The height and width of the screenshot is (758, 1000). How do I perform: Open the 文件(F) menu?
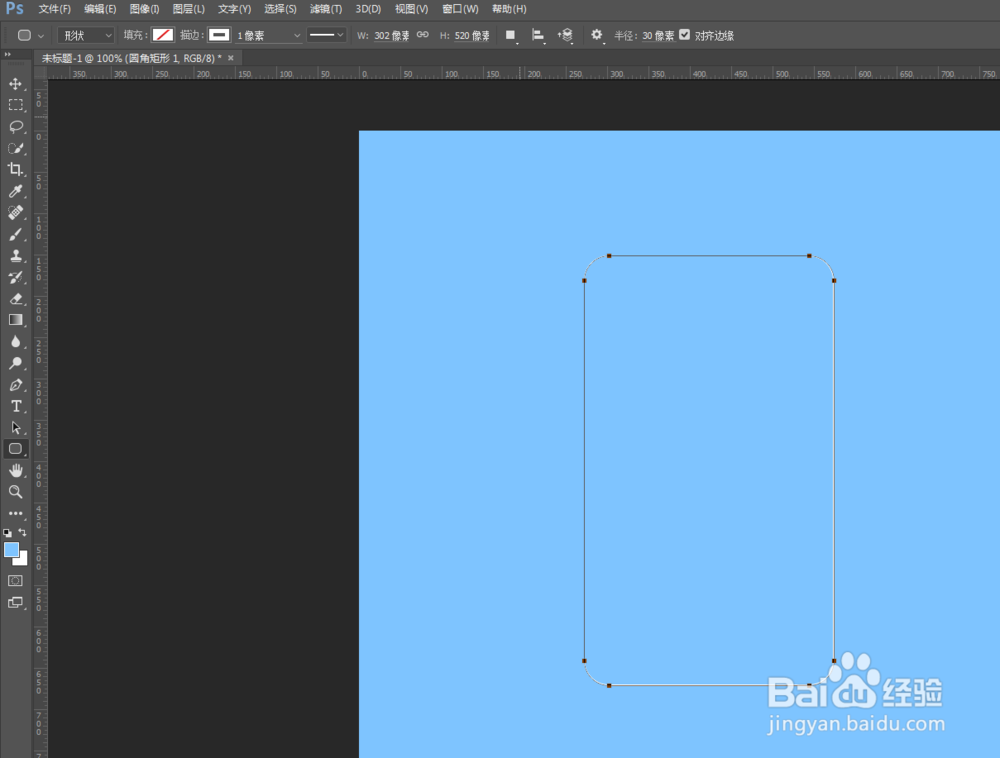pos(54,9)
